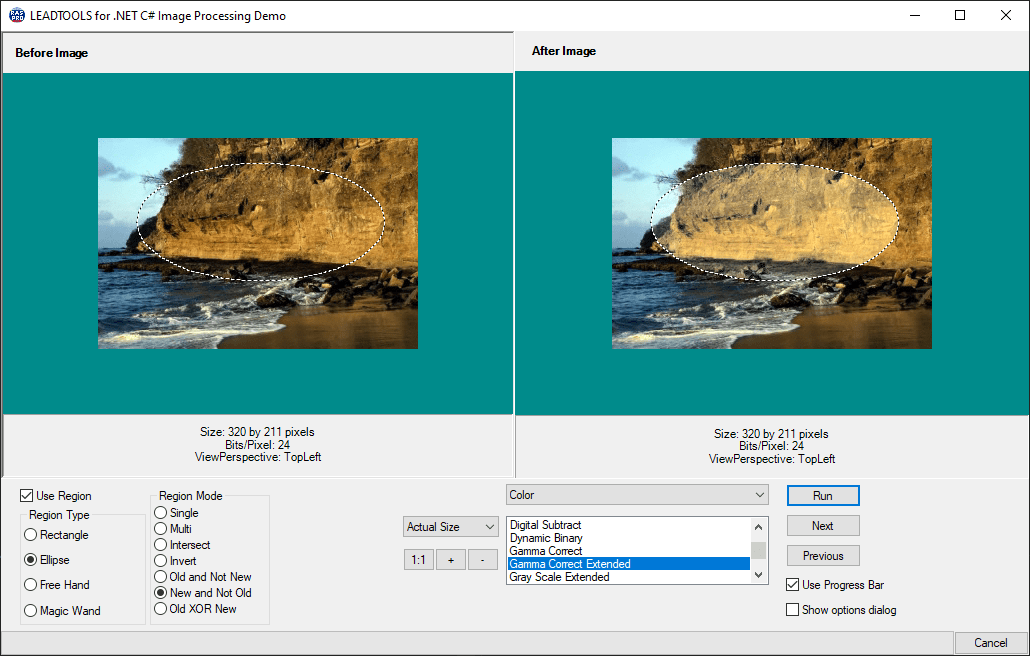
Task: Click Run to apply the effect
Action: tap(822, 495)
